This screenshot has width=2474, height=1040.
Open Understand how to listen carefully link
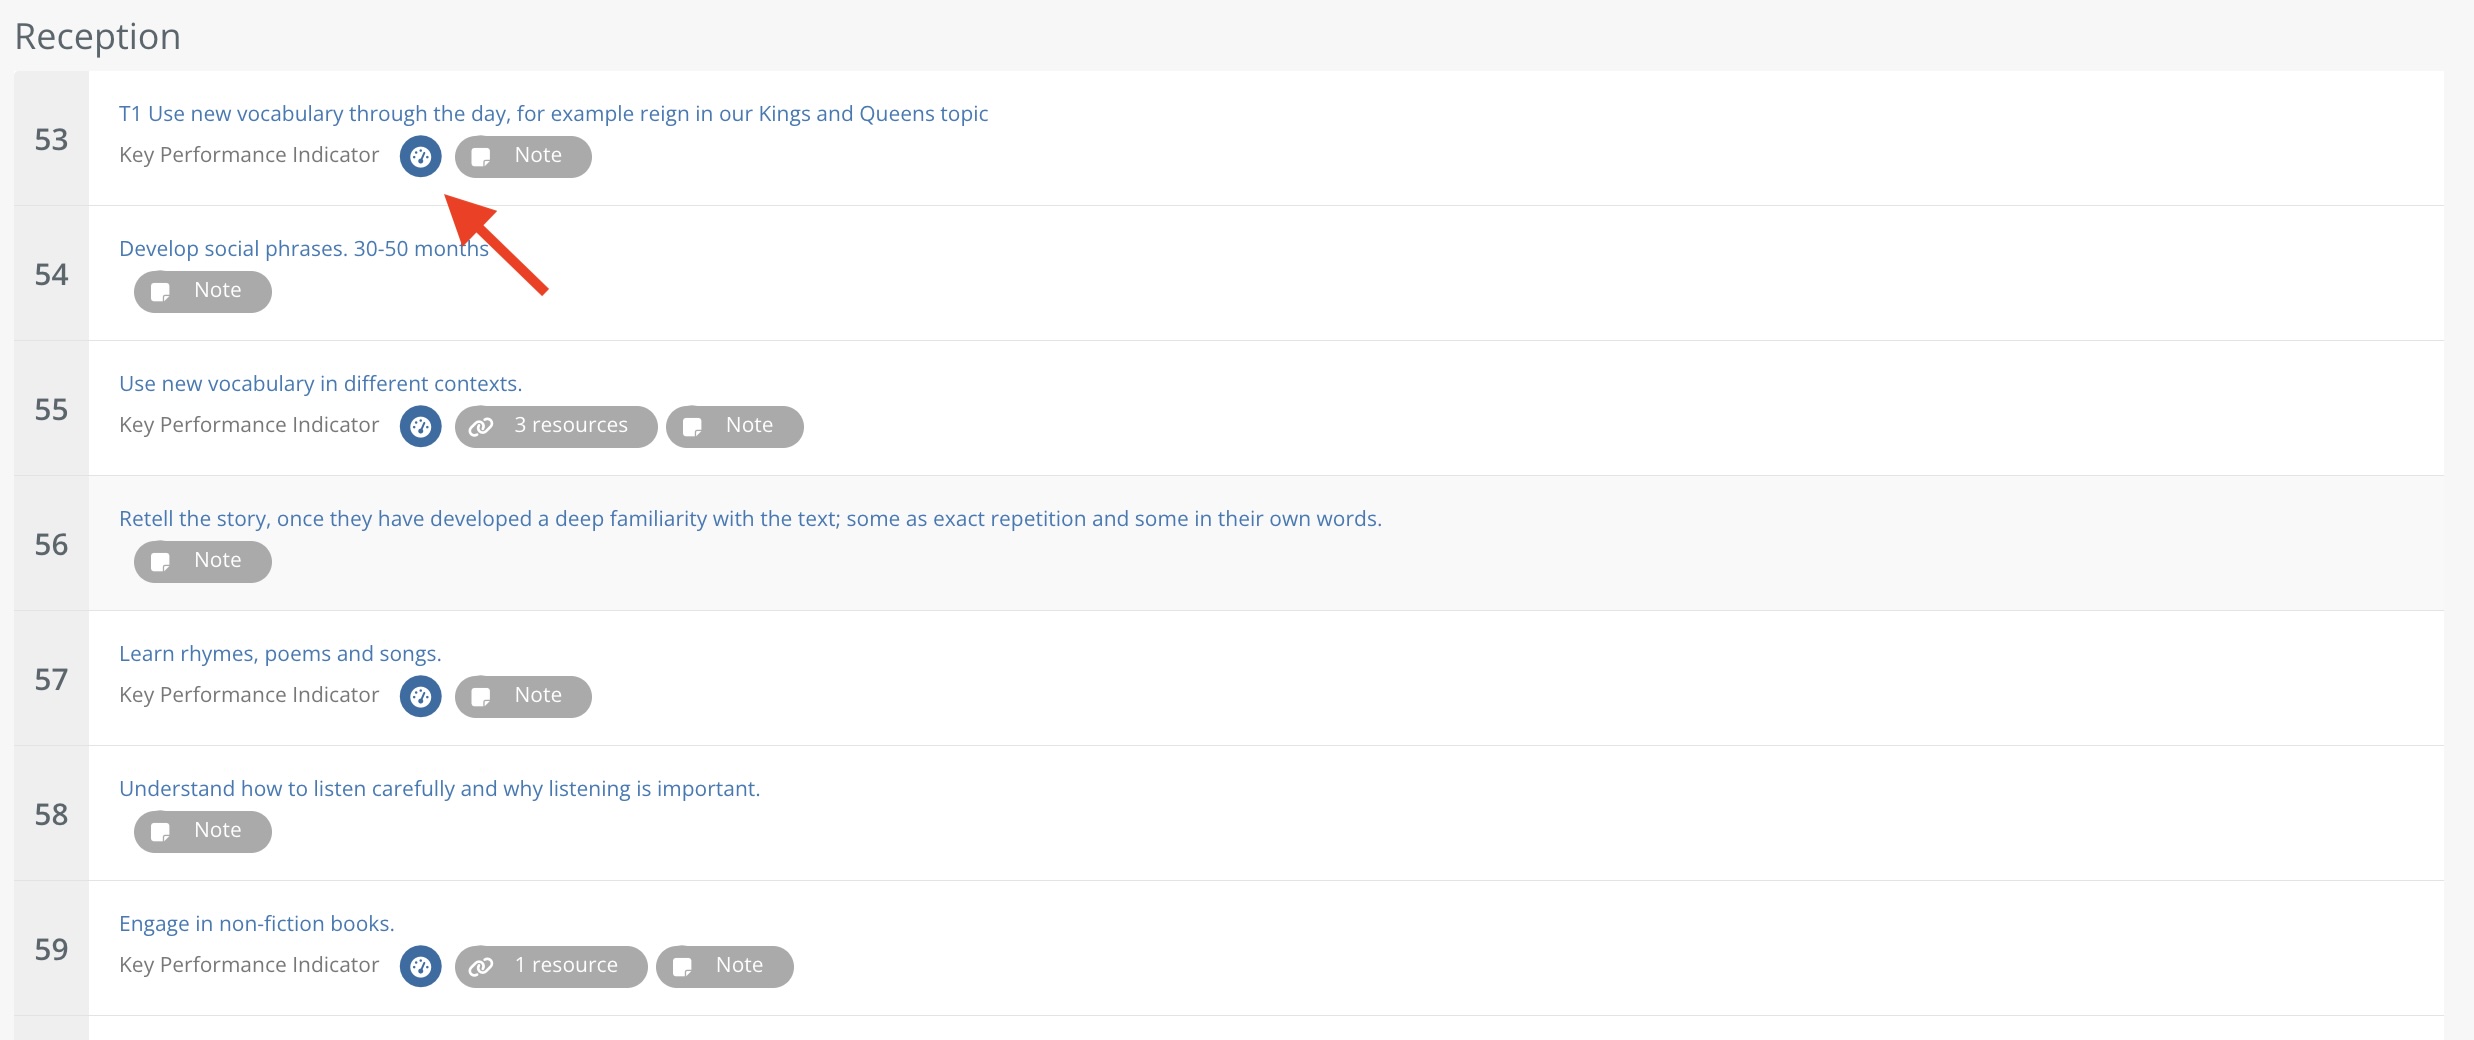point(439,789)
